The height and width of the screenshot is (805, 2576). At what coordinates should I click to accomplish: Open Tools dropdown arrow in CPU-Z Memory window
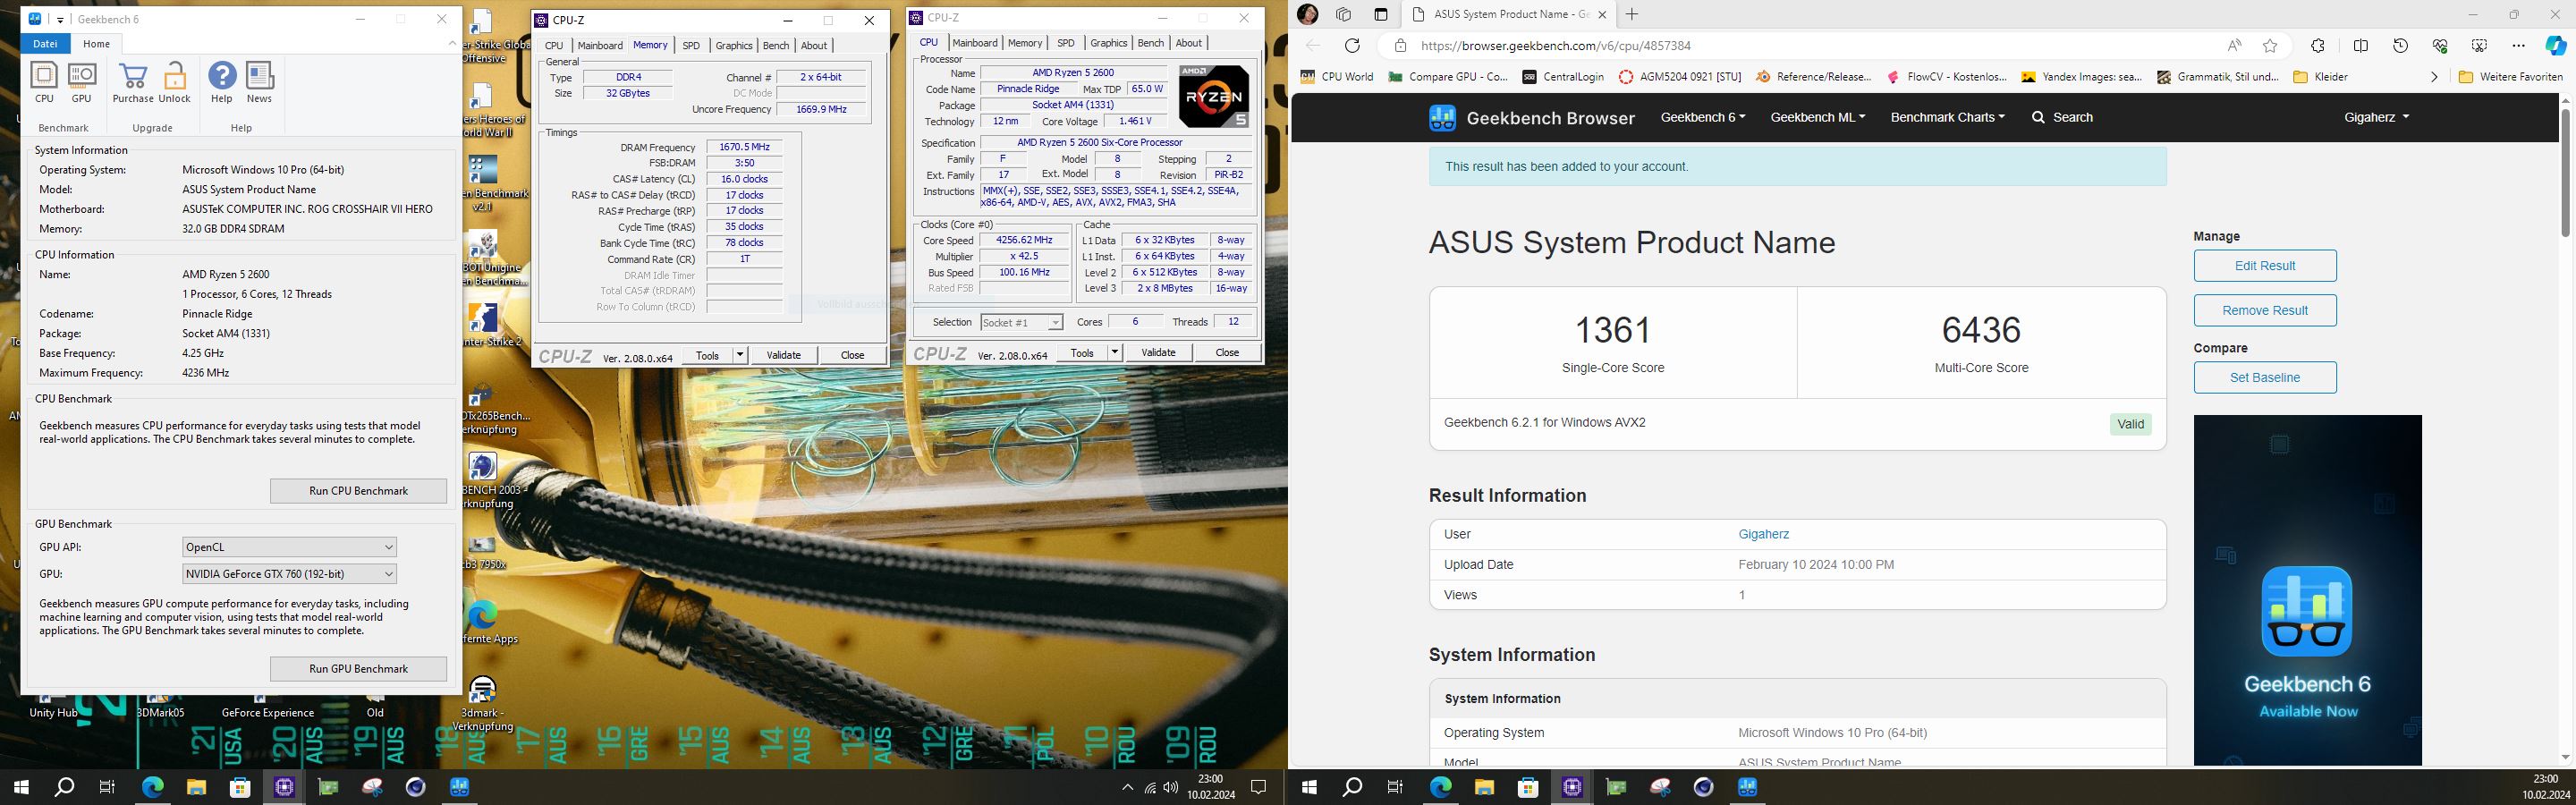point(740,355)
